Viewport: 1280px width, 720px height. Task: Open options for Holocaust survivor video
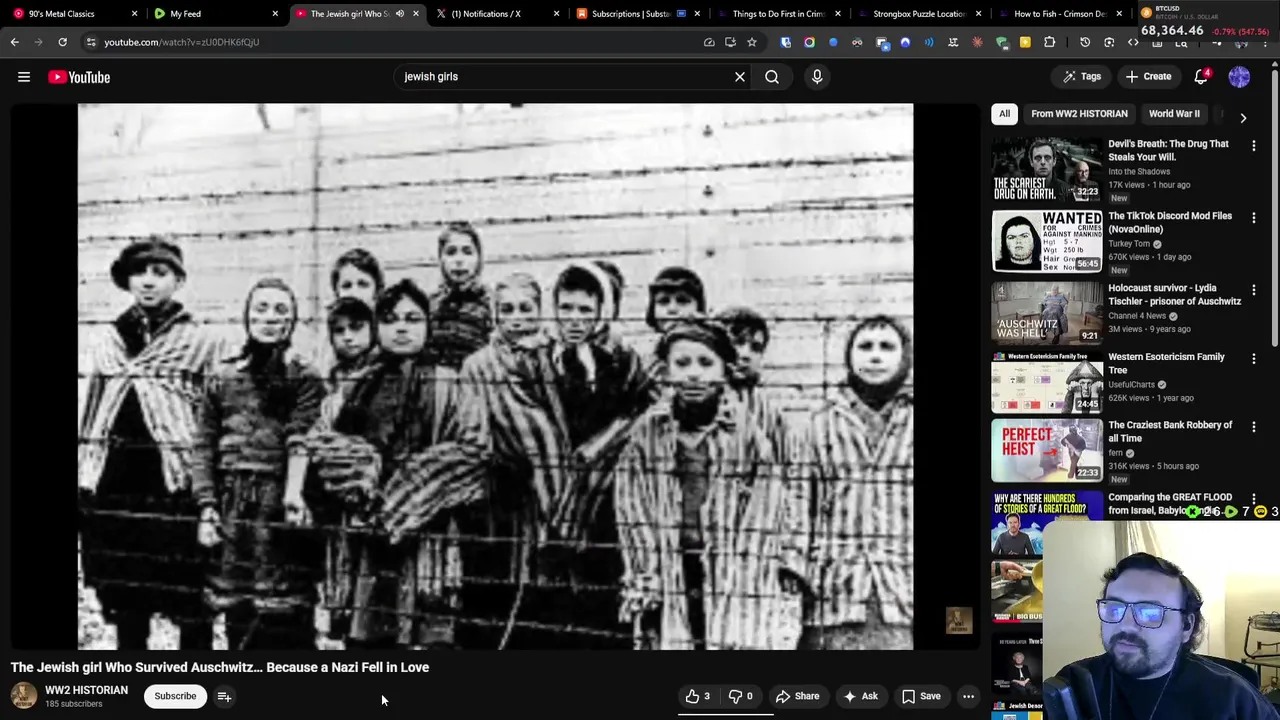click(x=1254, y=290)
